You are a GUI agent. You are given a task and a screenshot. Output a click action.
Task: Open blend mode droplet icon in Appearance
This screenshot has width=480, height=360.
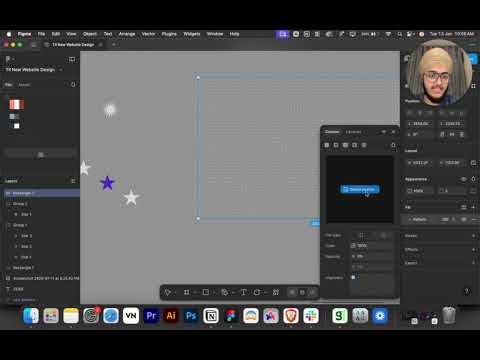[x=473, y=179]
